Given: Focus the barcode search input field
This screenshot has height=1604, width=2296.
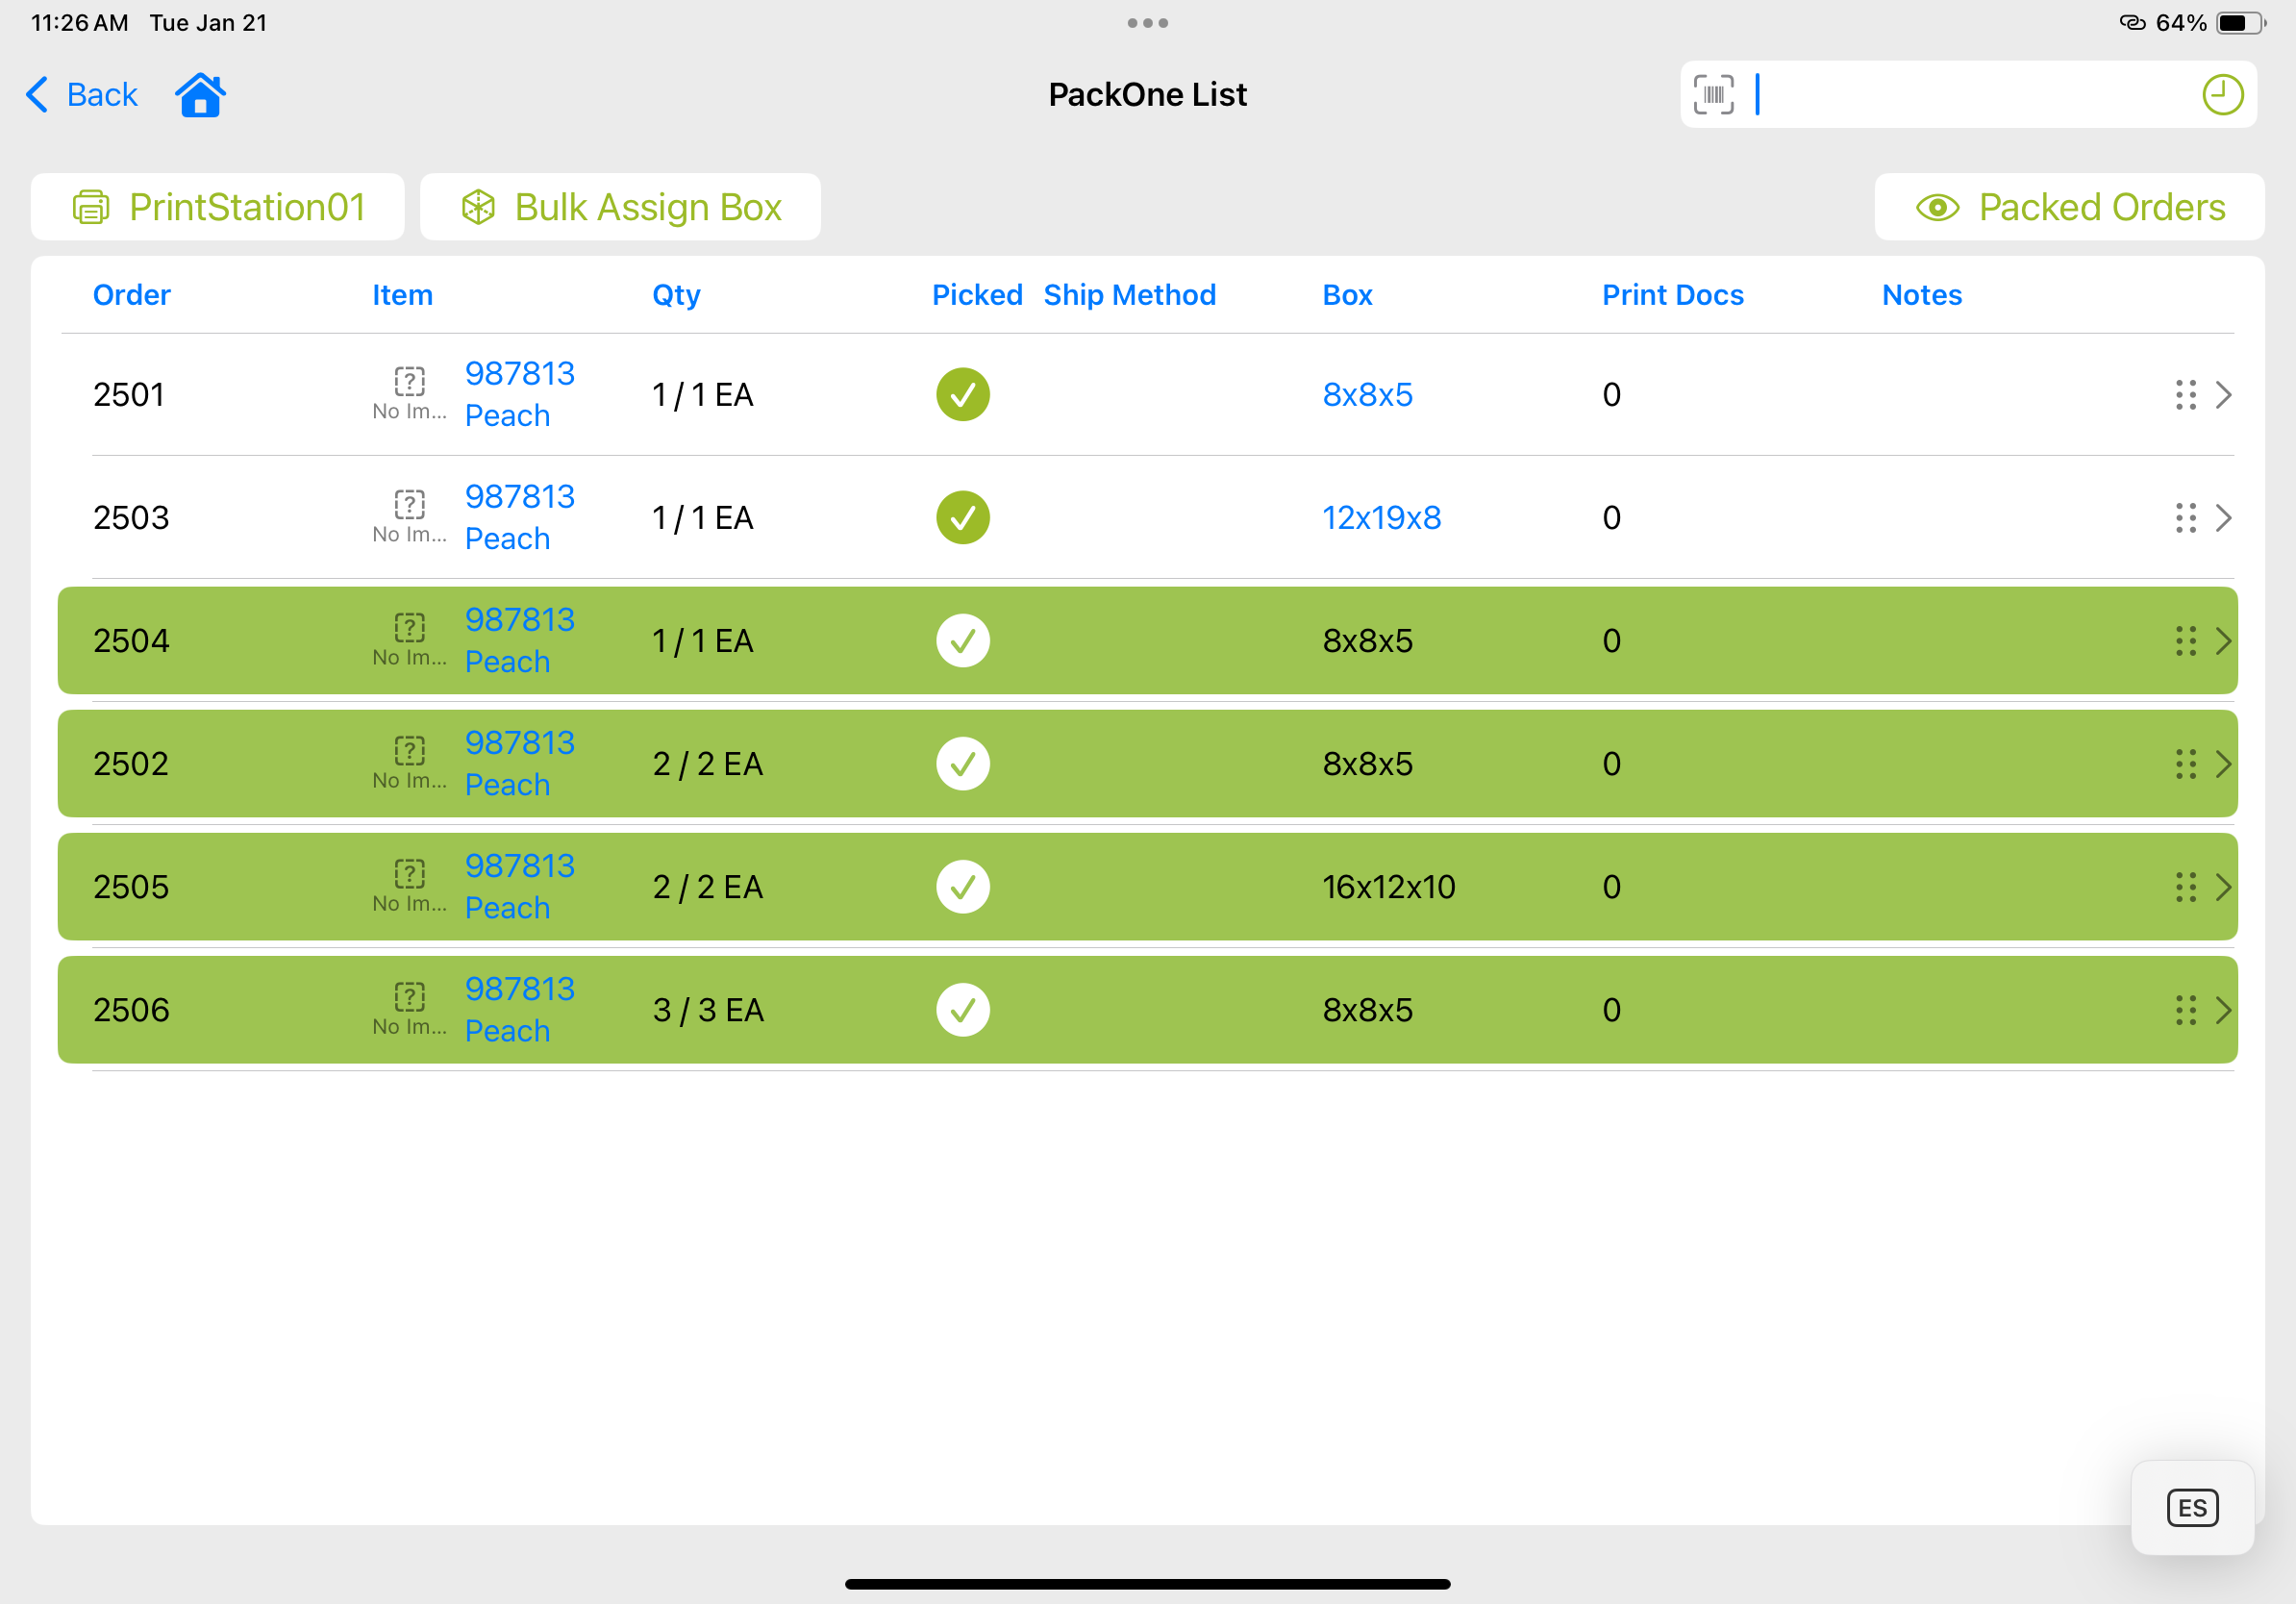Looking at the screenshot, I should (x=1960, y=95).
